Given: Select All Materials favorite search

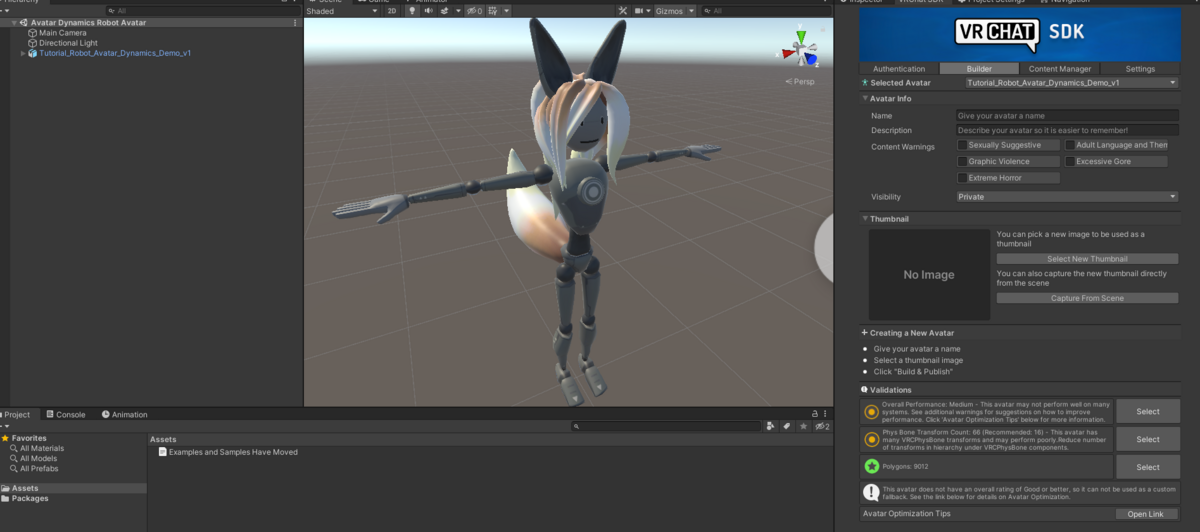Looking at the screenshot, I should pos(42,448).
